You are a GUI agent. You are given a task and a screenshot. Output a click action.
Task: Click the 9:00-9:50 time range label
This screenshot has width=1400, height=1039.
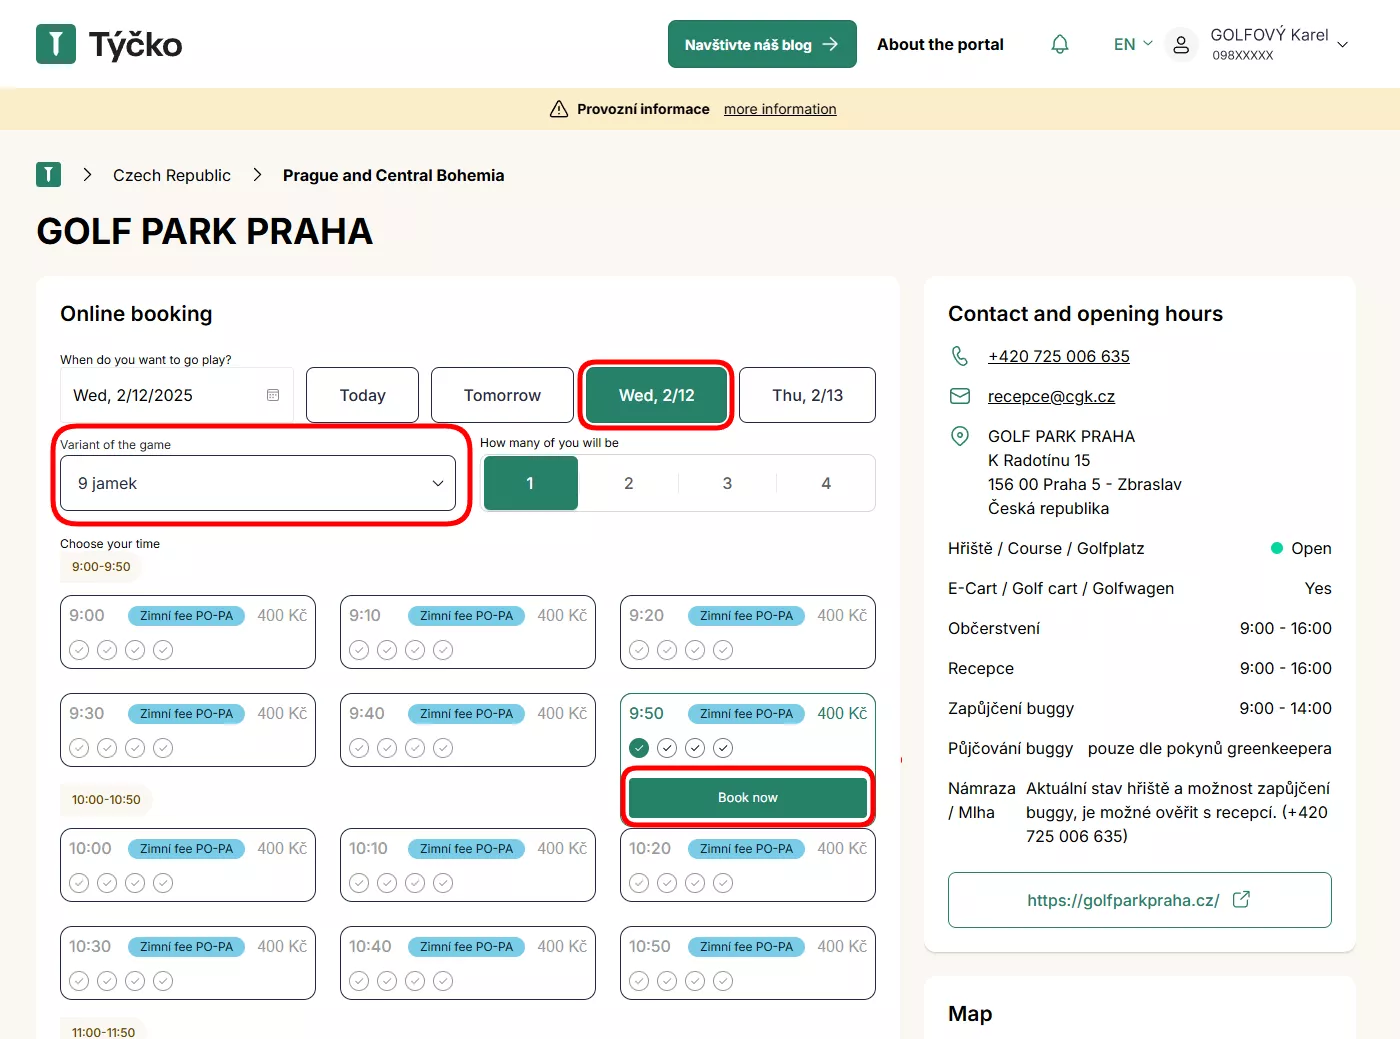(x=101, y=566)
